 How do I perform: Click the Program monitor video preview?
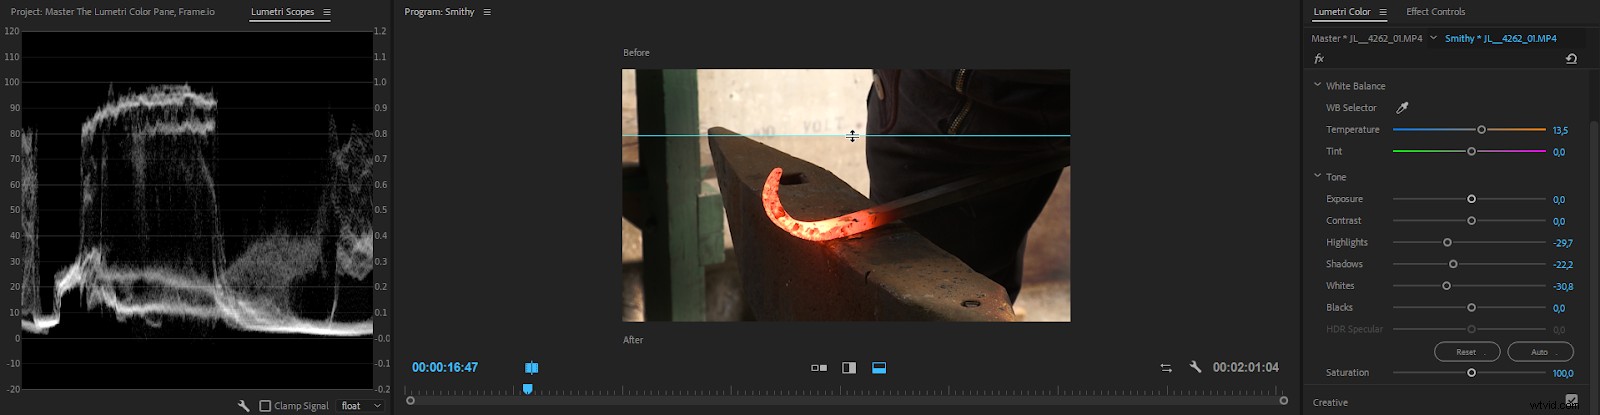[846, 195]
